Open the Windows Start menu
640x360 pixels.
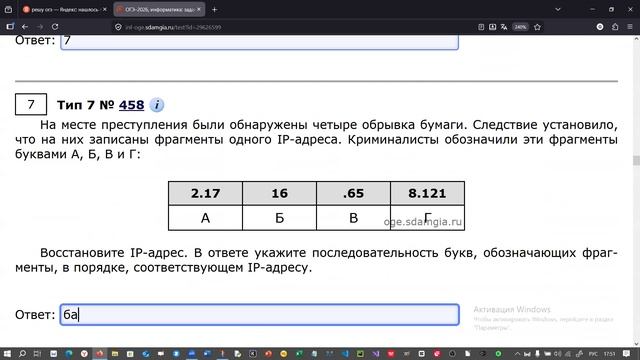7,354
